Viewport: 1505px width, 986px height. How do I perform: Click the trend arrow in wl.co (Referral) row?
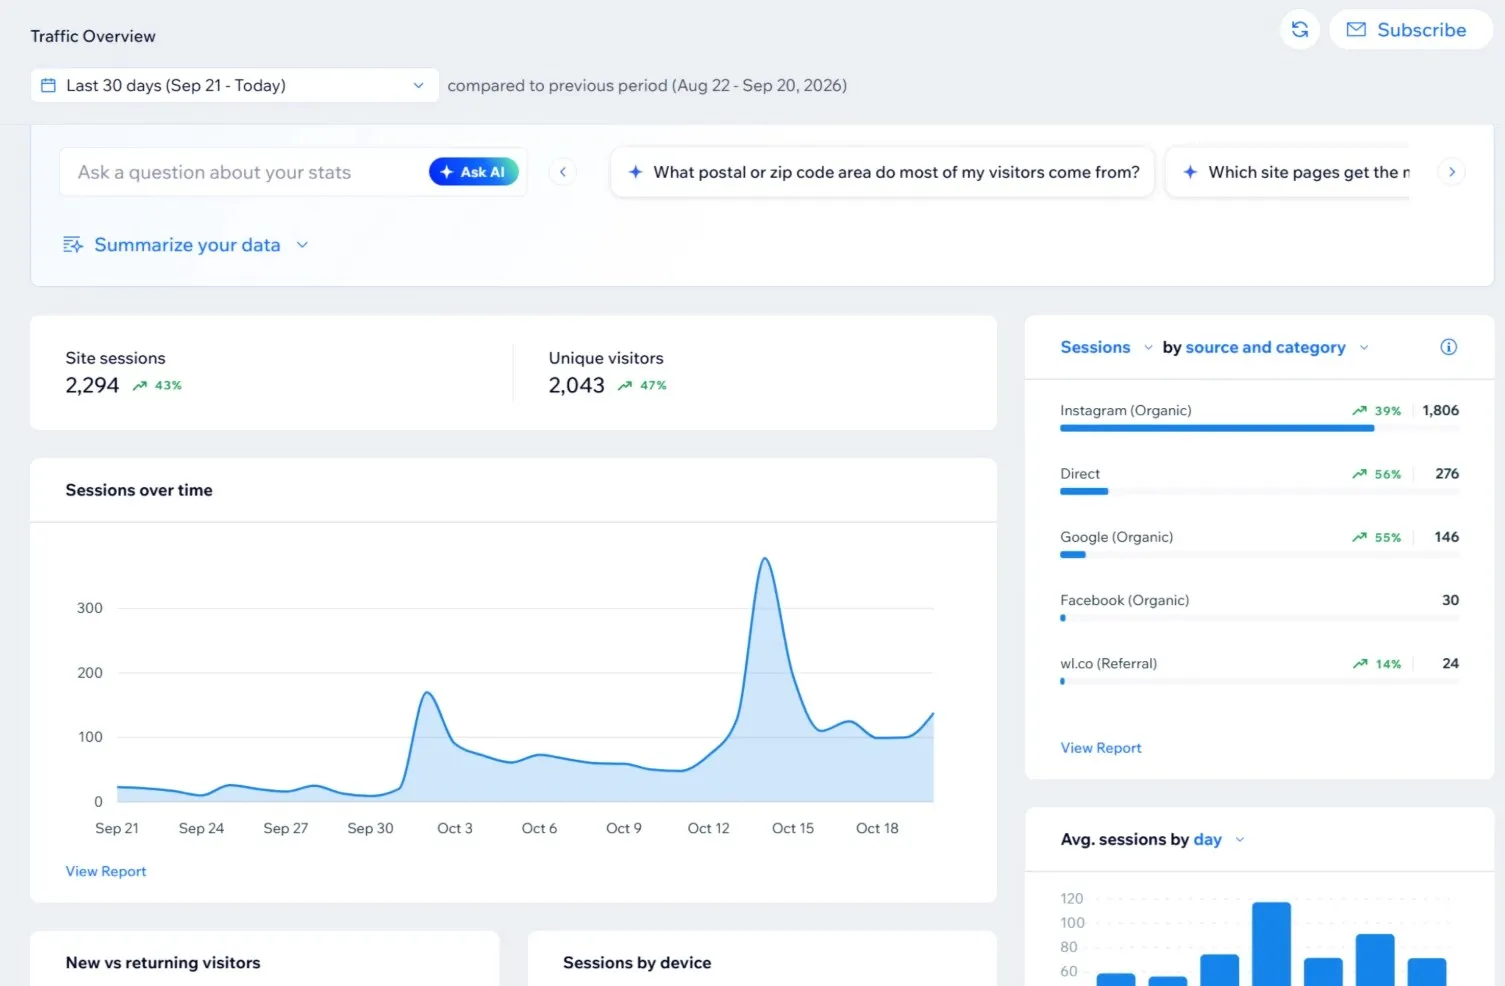pos(1360,664)
